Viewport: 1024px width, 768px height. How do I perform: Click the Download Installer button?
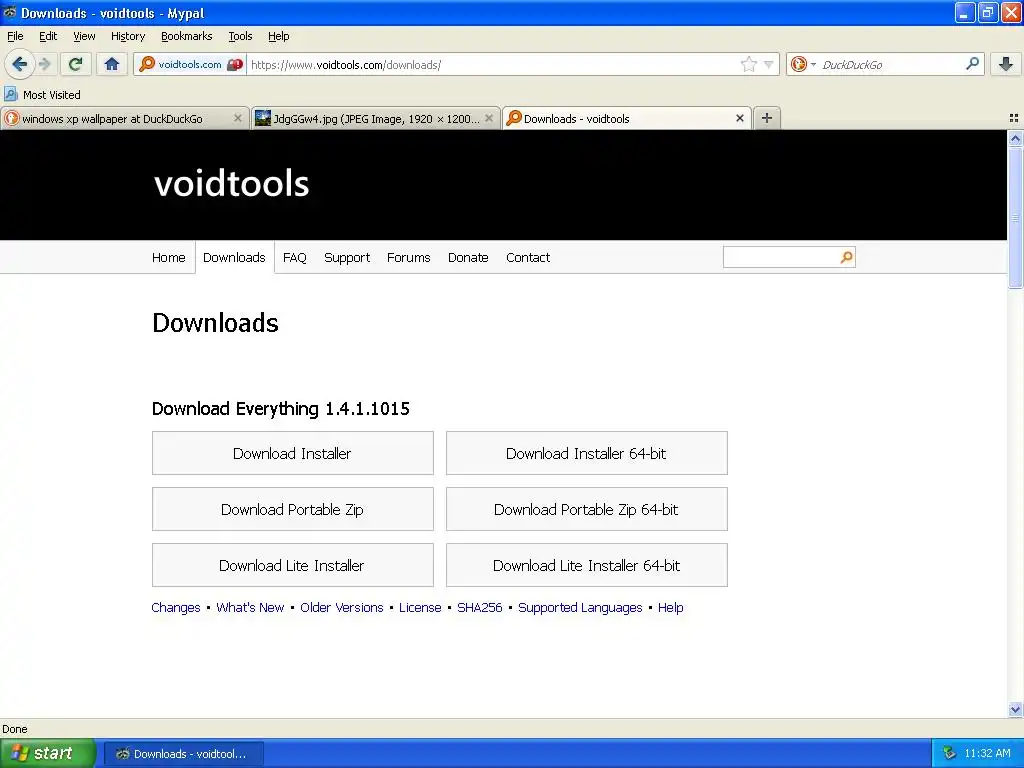click(293, 453)
